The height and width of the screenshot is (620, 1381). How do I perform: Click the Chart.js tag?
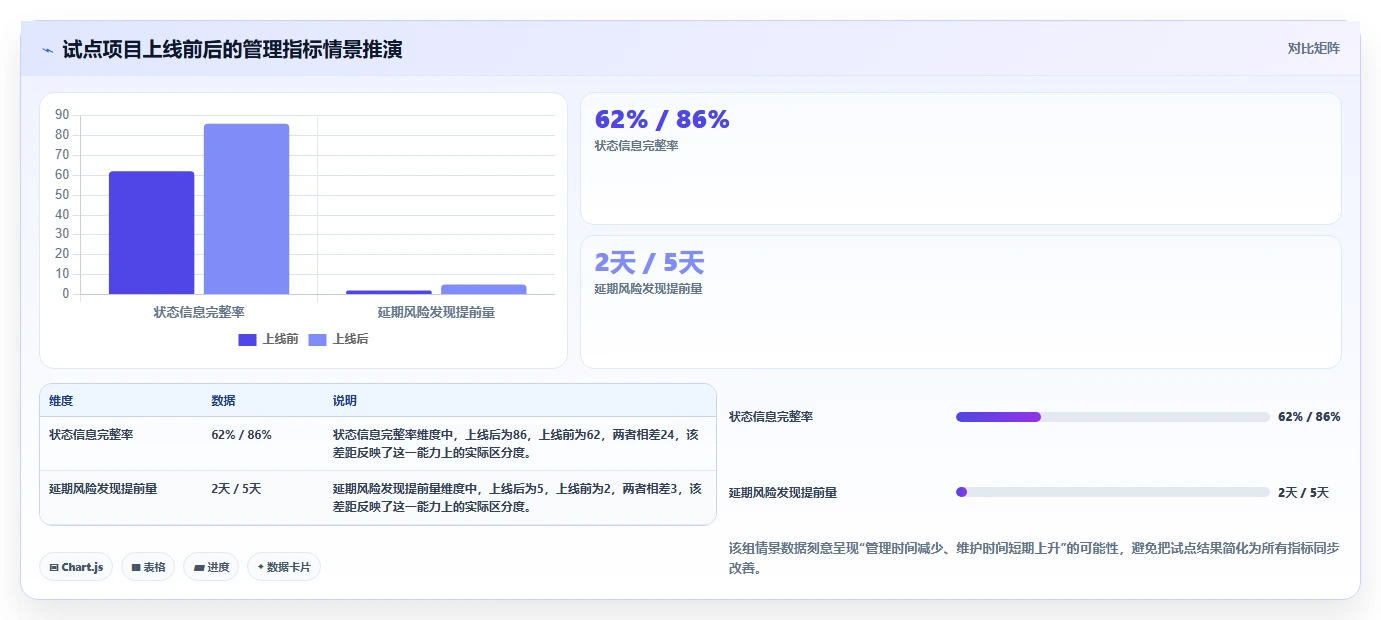77,567
